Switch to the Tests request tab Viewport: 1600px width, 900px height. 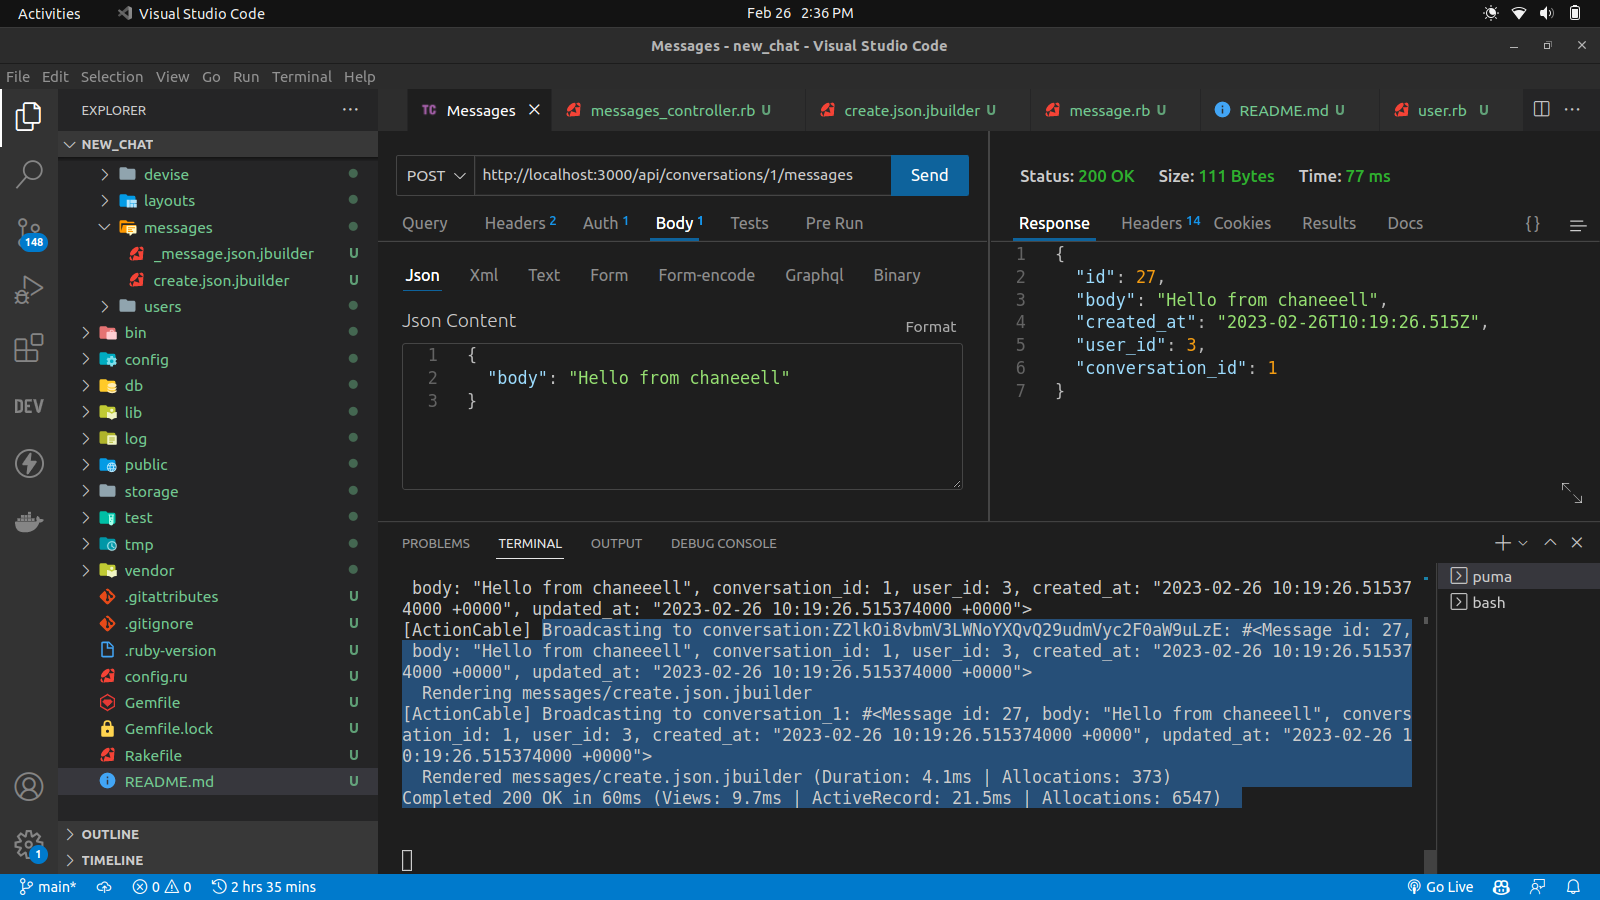pos(749,223)
